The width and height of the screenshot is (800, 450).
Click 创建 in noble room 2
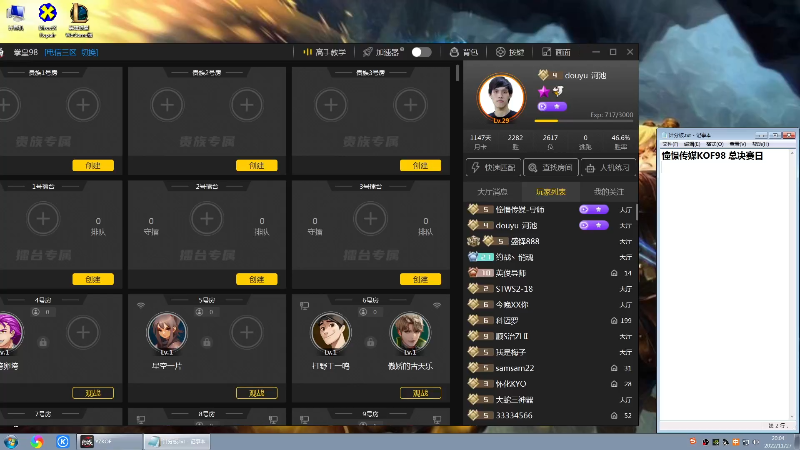257,165
